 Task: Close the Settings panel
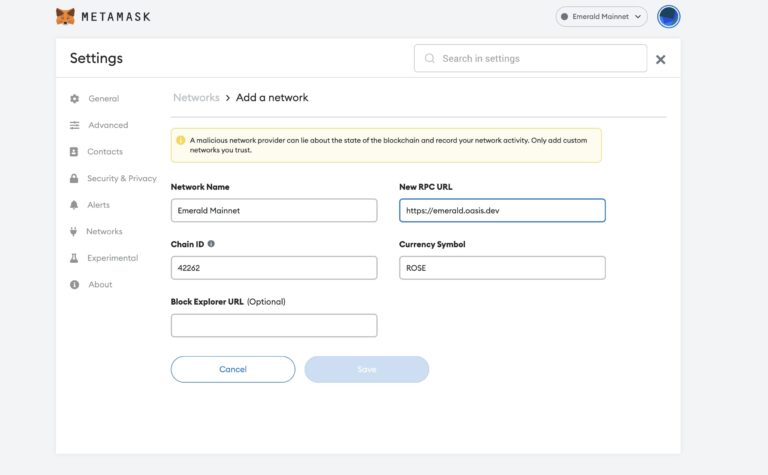tap(660, 59)
